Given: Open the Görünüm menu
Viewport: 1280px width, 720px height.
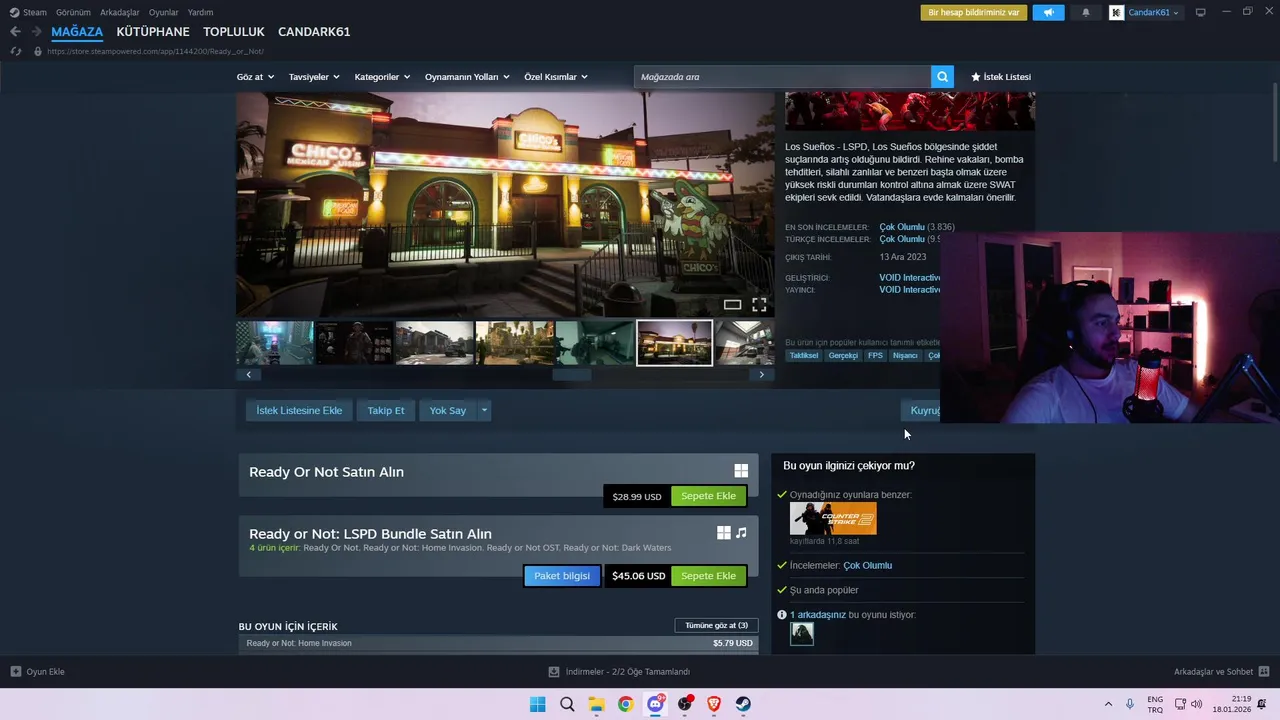Looking at the screenshot, I should point(73,13).
